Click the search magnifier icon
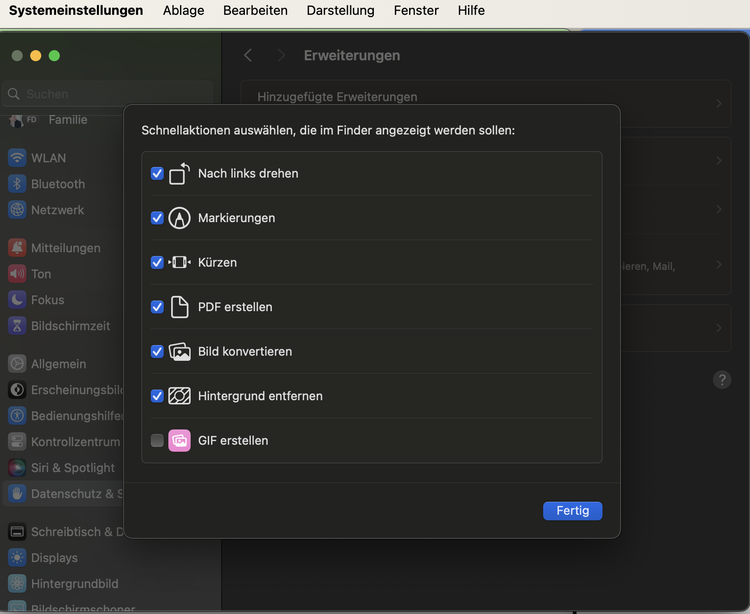Screen dimensions: 750x614 (x=14, y=94)
